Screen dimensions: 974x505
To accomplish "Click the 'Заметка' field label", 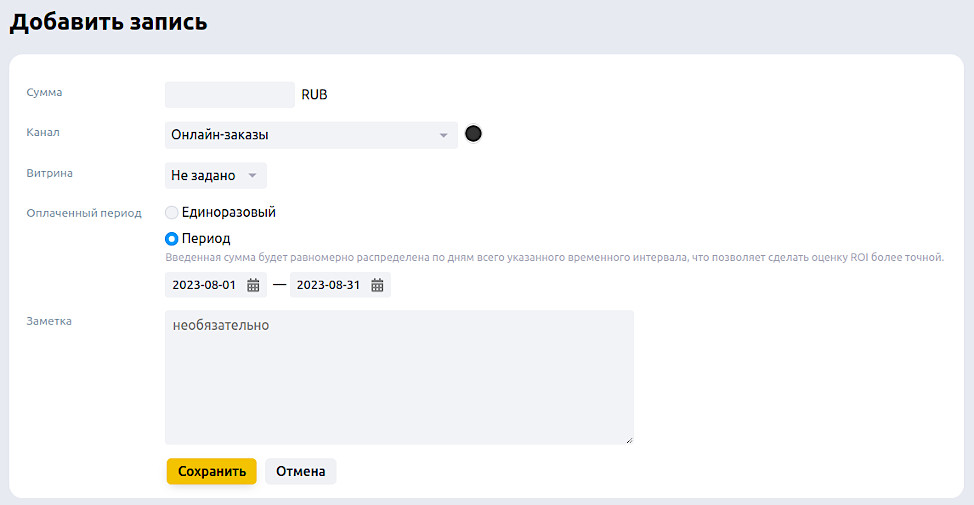I will tap(49, 321).
